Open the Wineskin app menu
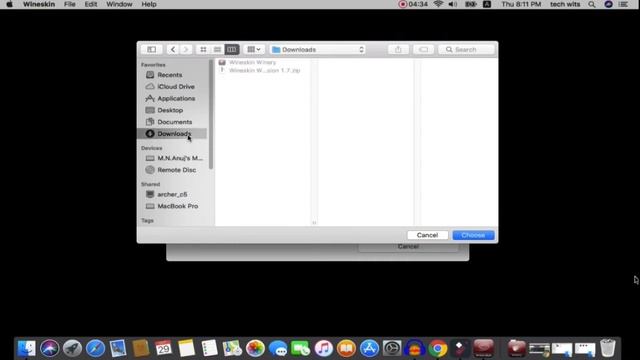 39,4
